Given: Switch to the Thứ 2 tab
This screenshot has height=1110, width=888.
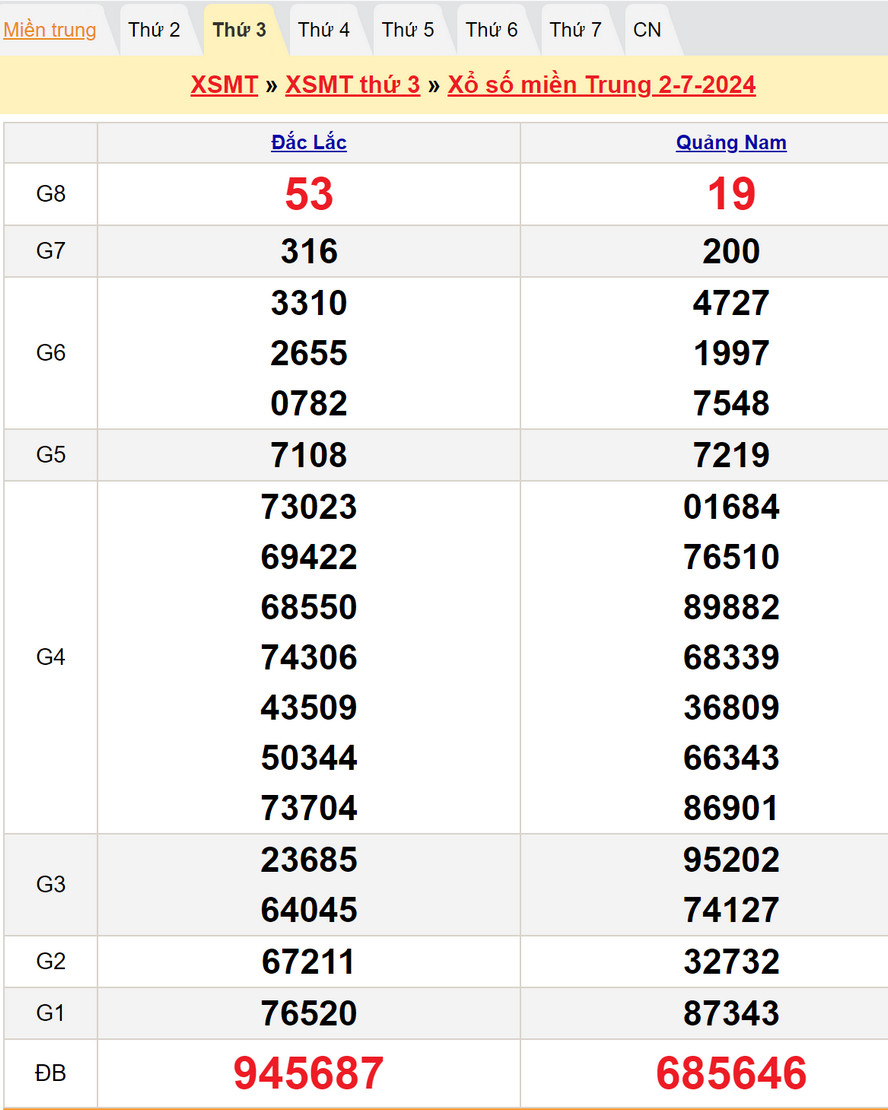Looking at the screenshot, I should (154, 30).
